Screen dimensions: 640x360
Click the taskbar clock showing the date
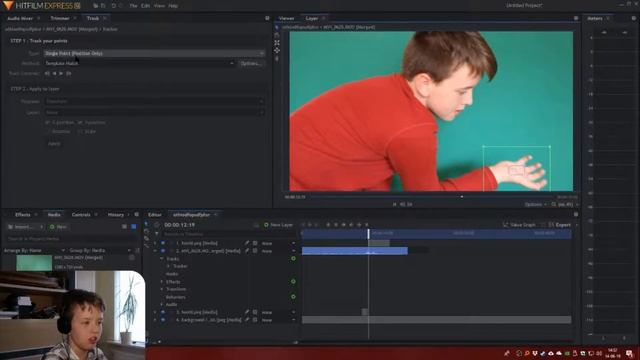[x=613, y=353]
